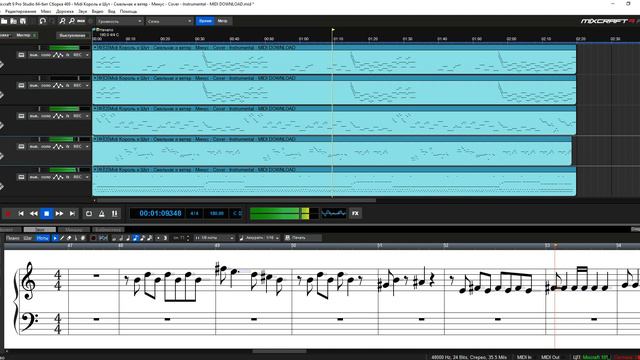Jump to project end with skip-to-end button

(x=72, y=213)
